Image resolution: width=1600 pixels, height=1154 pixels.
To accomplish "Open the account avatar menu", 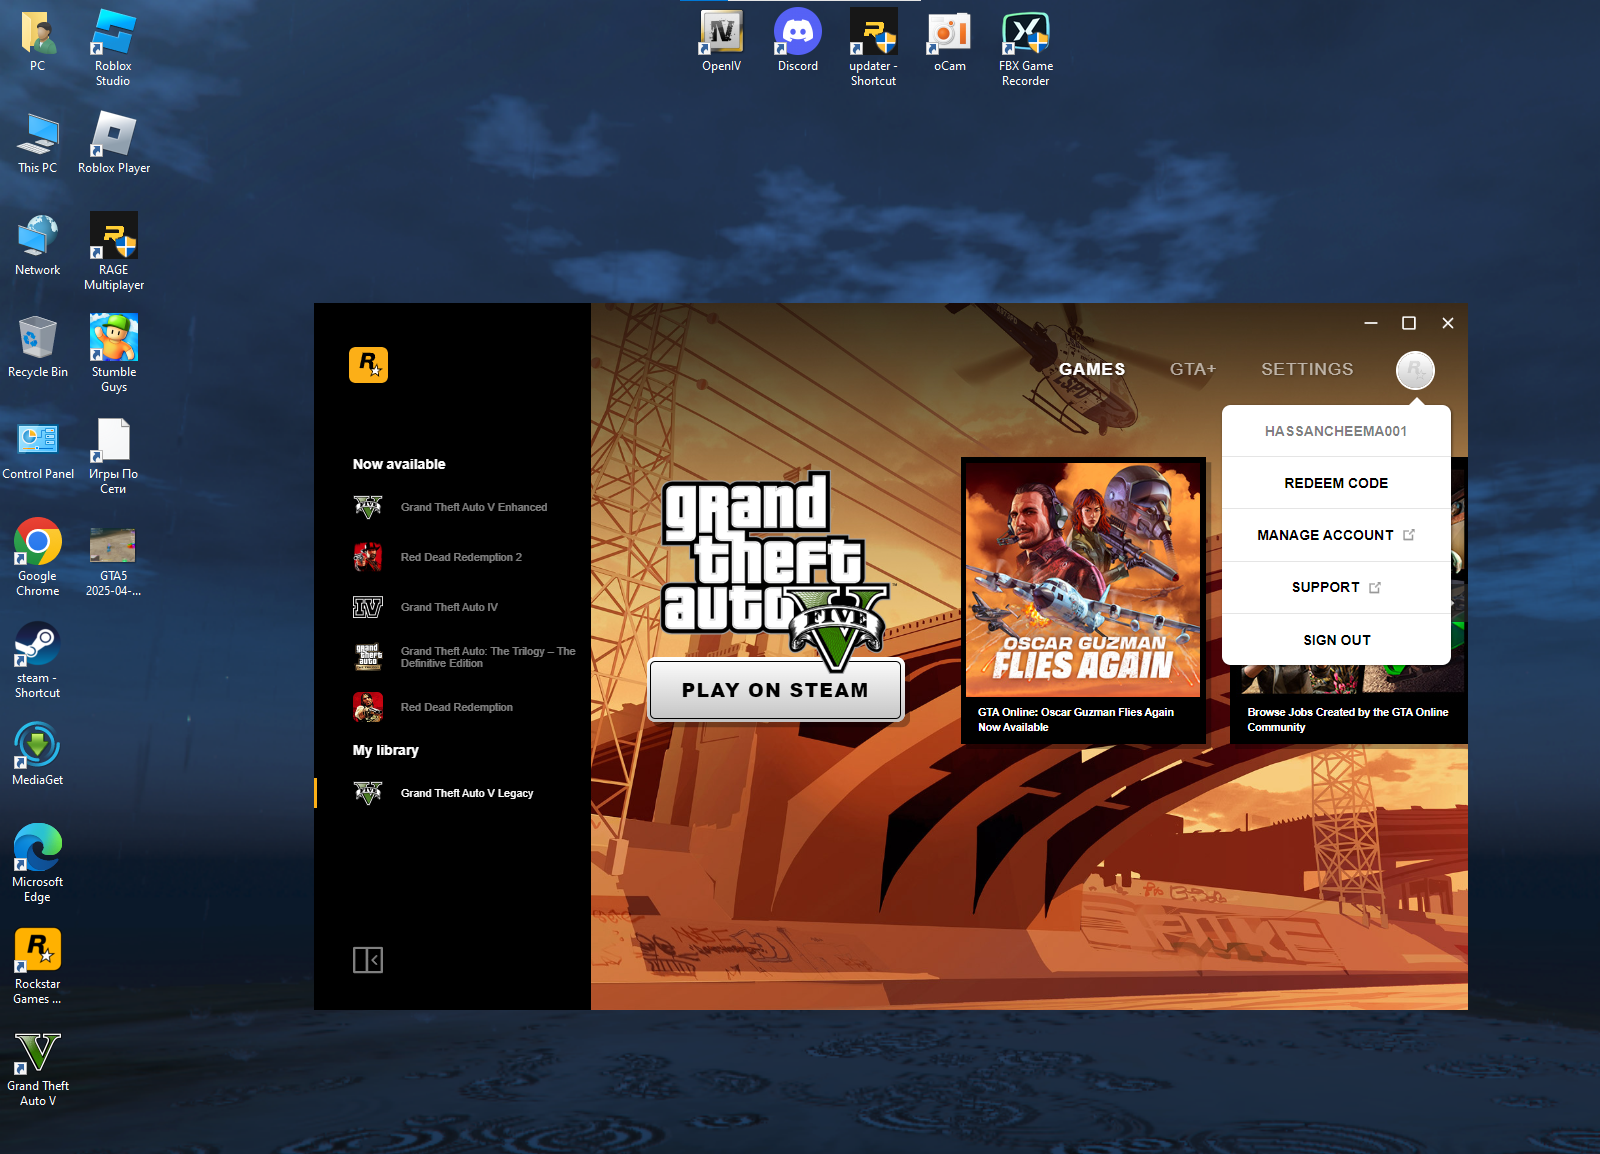I will click(x=1415, y=370).
